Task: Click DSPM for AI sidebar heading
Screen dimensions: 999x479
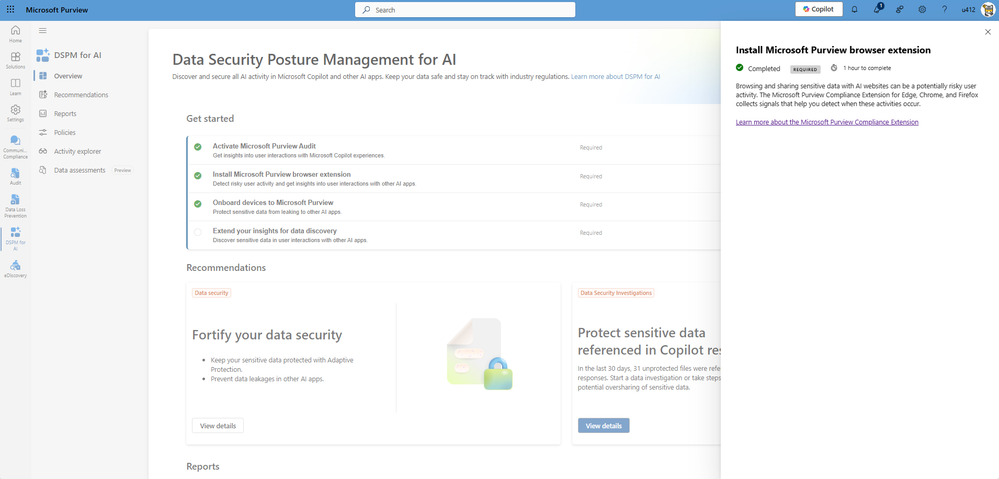Action: click(x=78, y=55)
